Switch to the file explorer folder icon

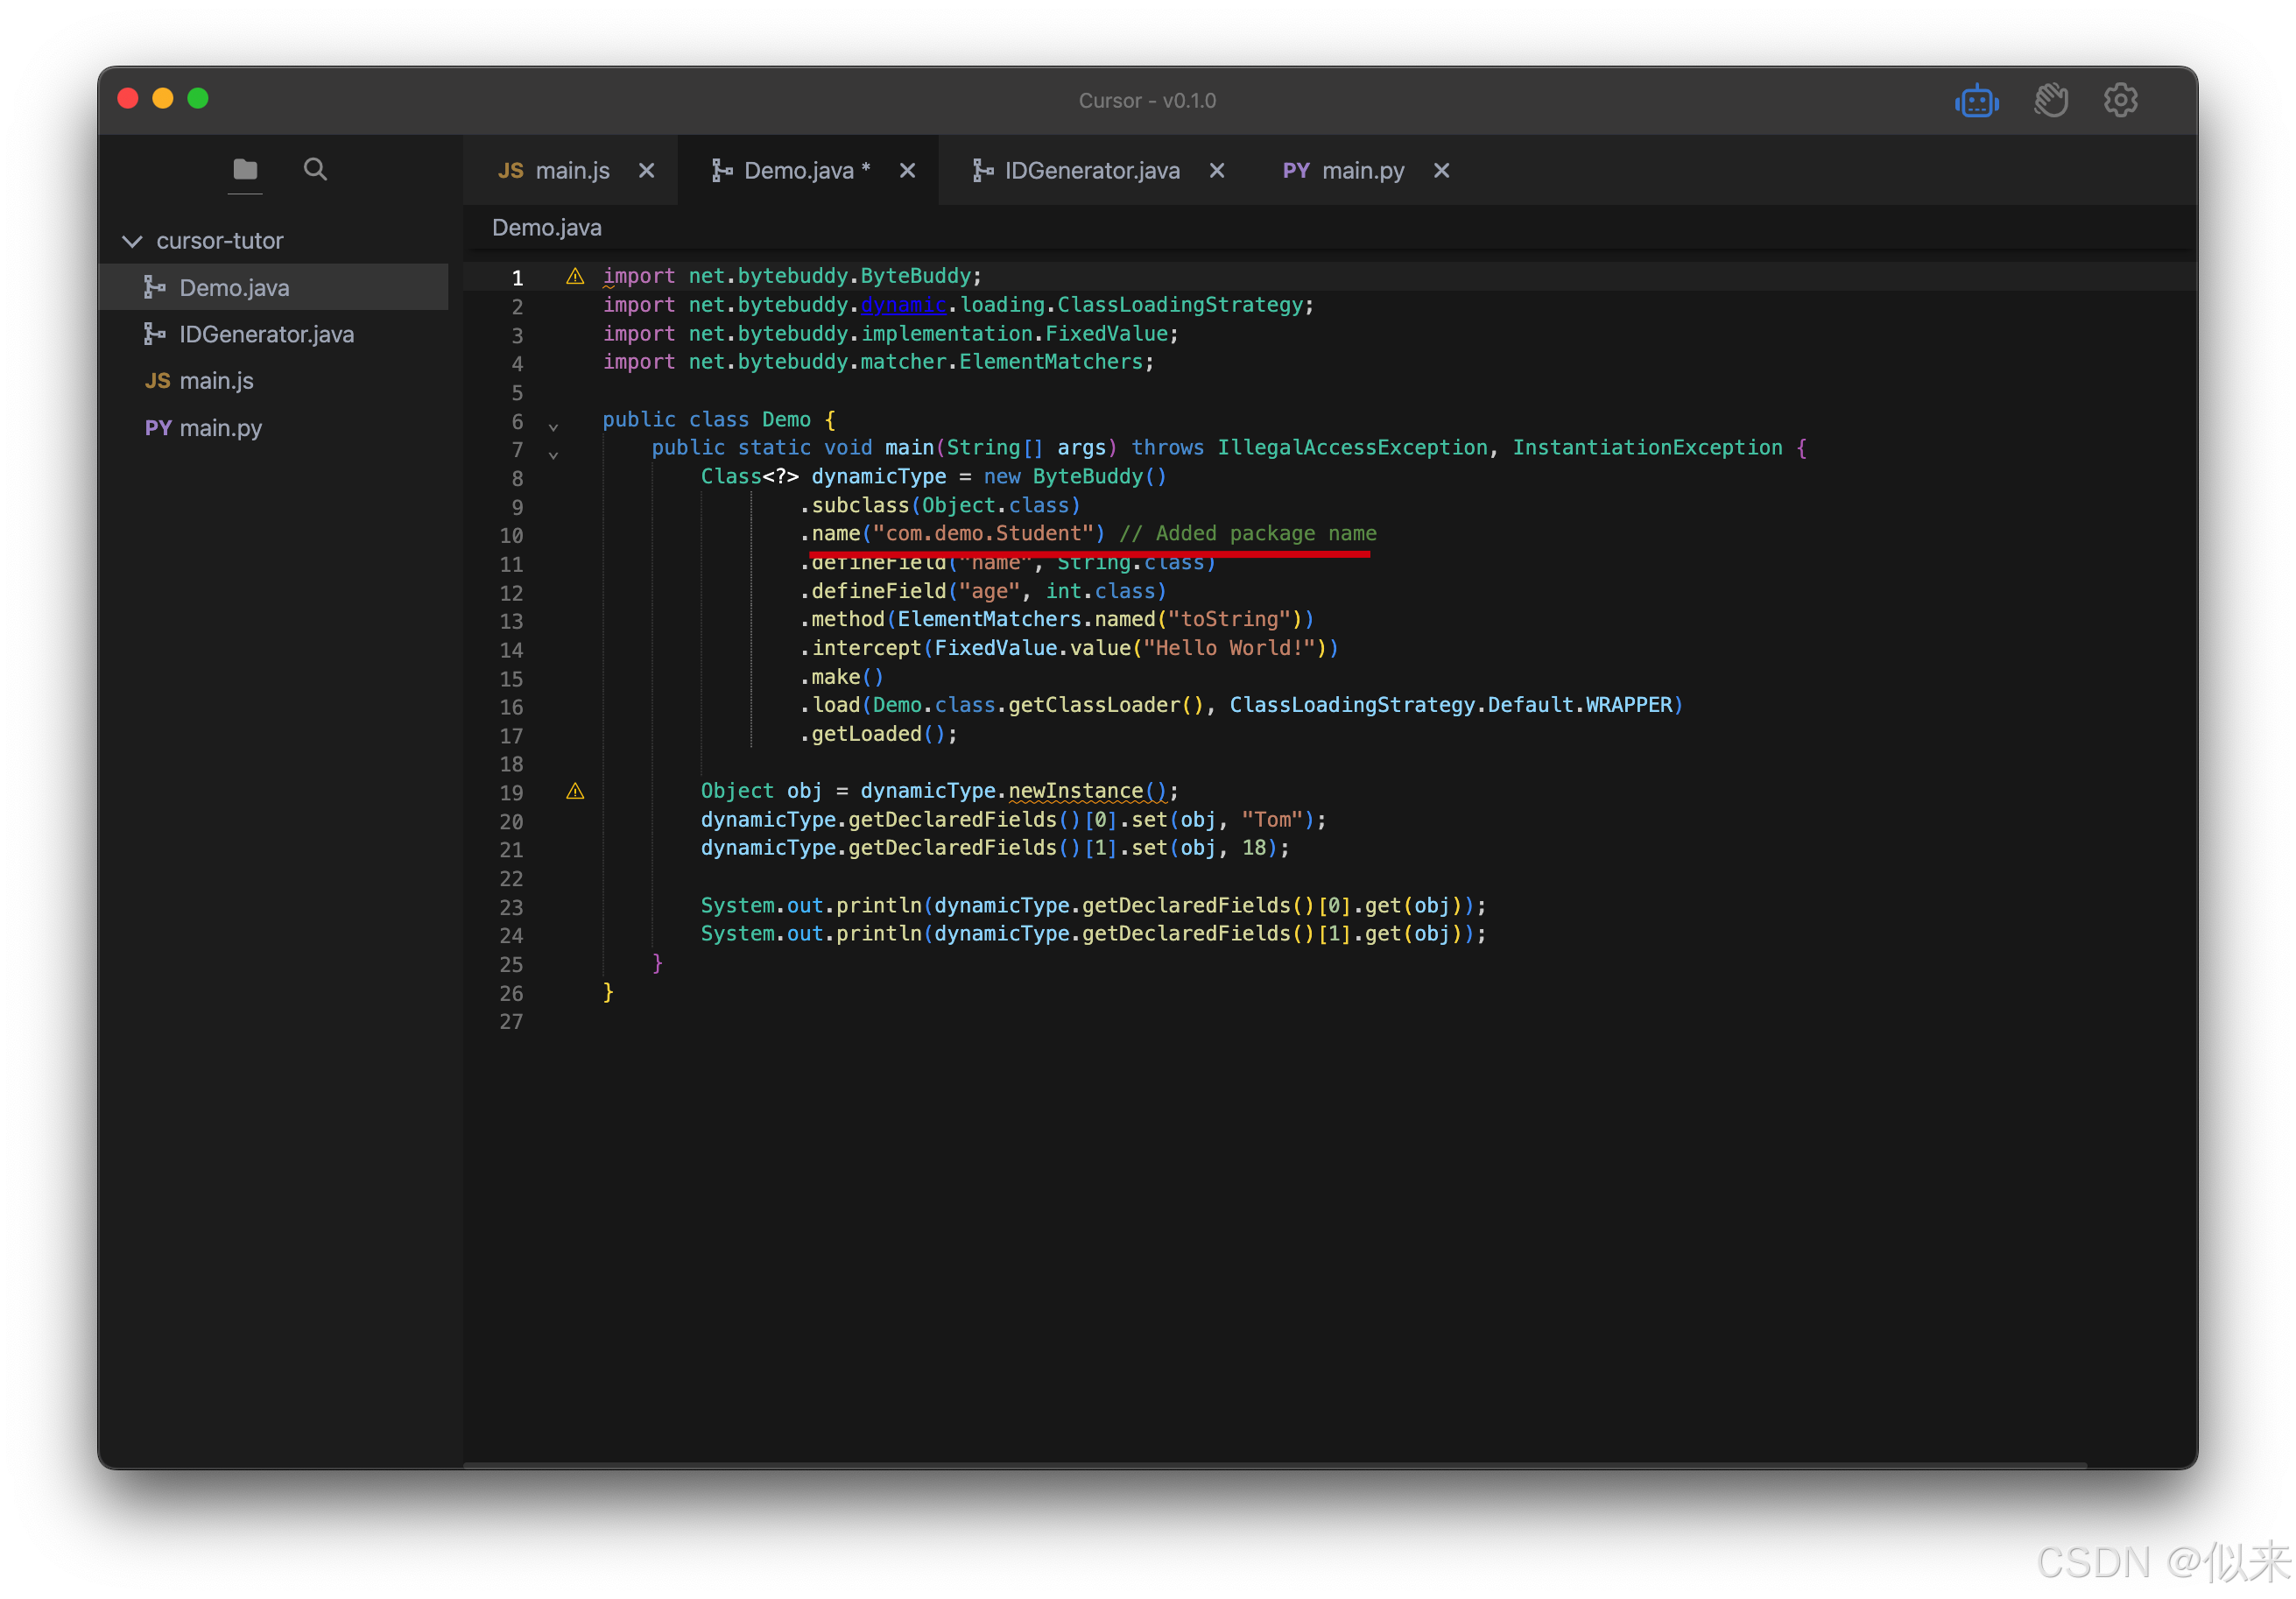point(245,169)
